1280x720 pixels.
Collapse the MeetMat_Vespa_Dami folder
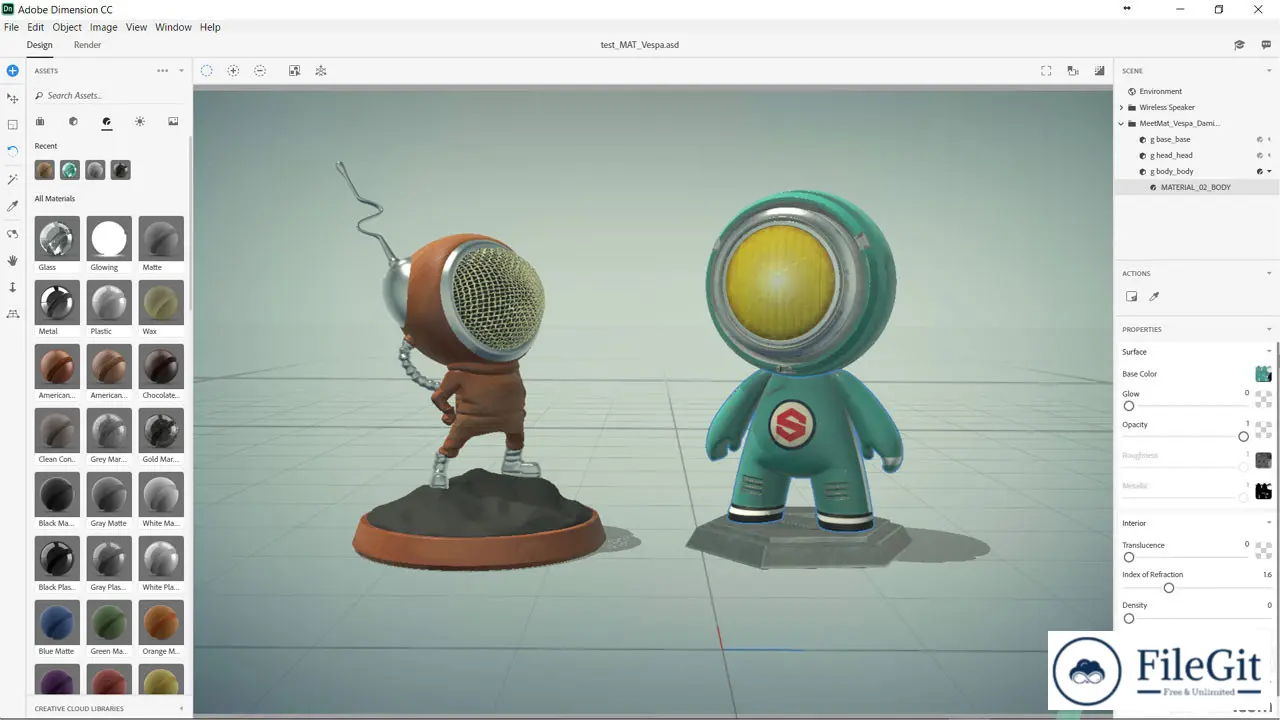(x=1121, y=123)
